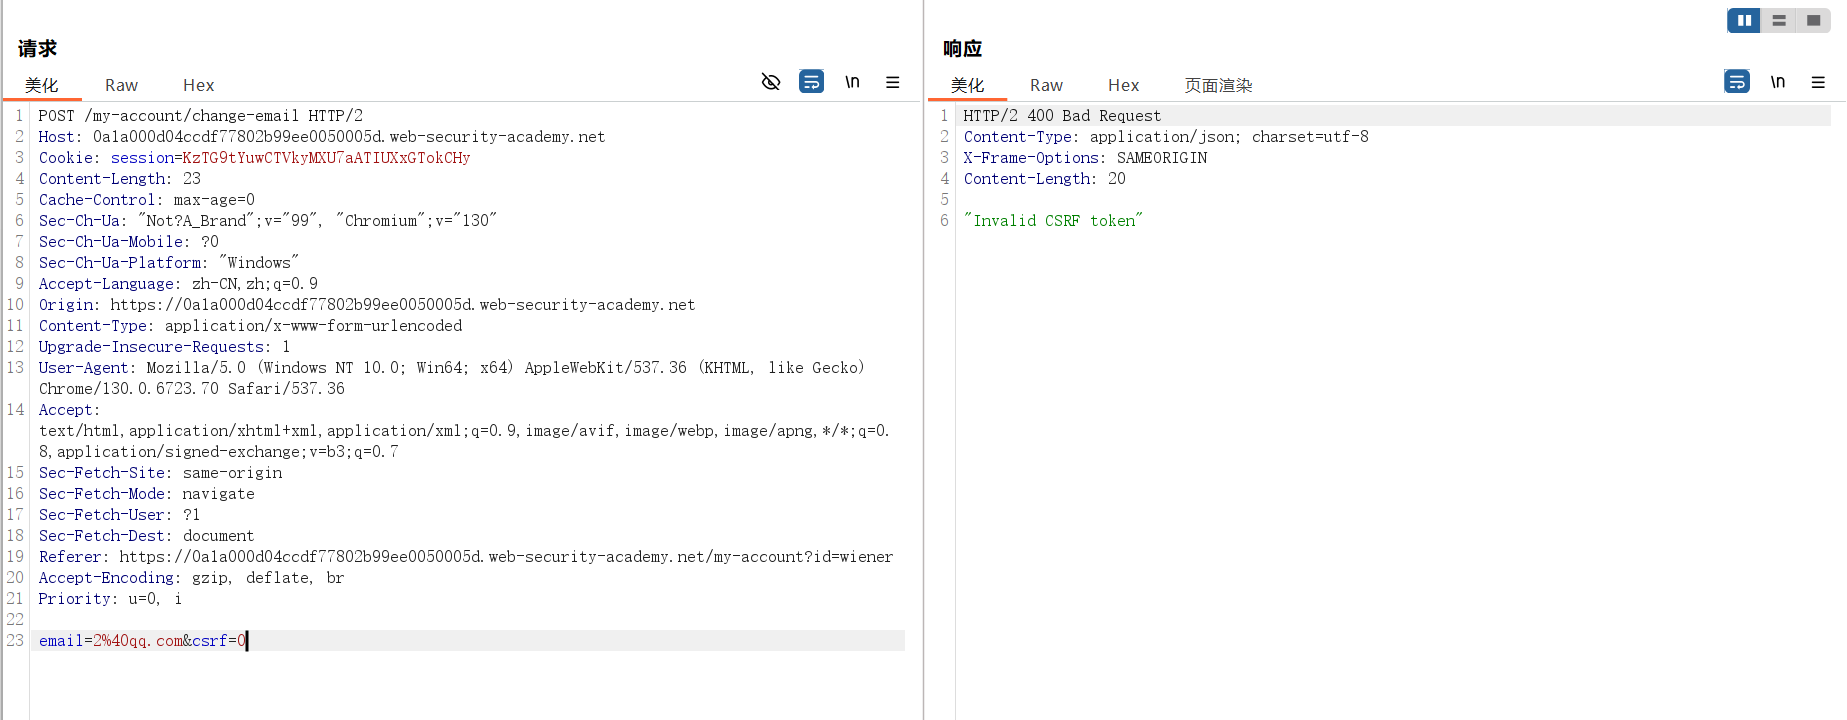Screen dimensions: 1847x720
Task: Select the request 美化 tab
Action: 42,85
